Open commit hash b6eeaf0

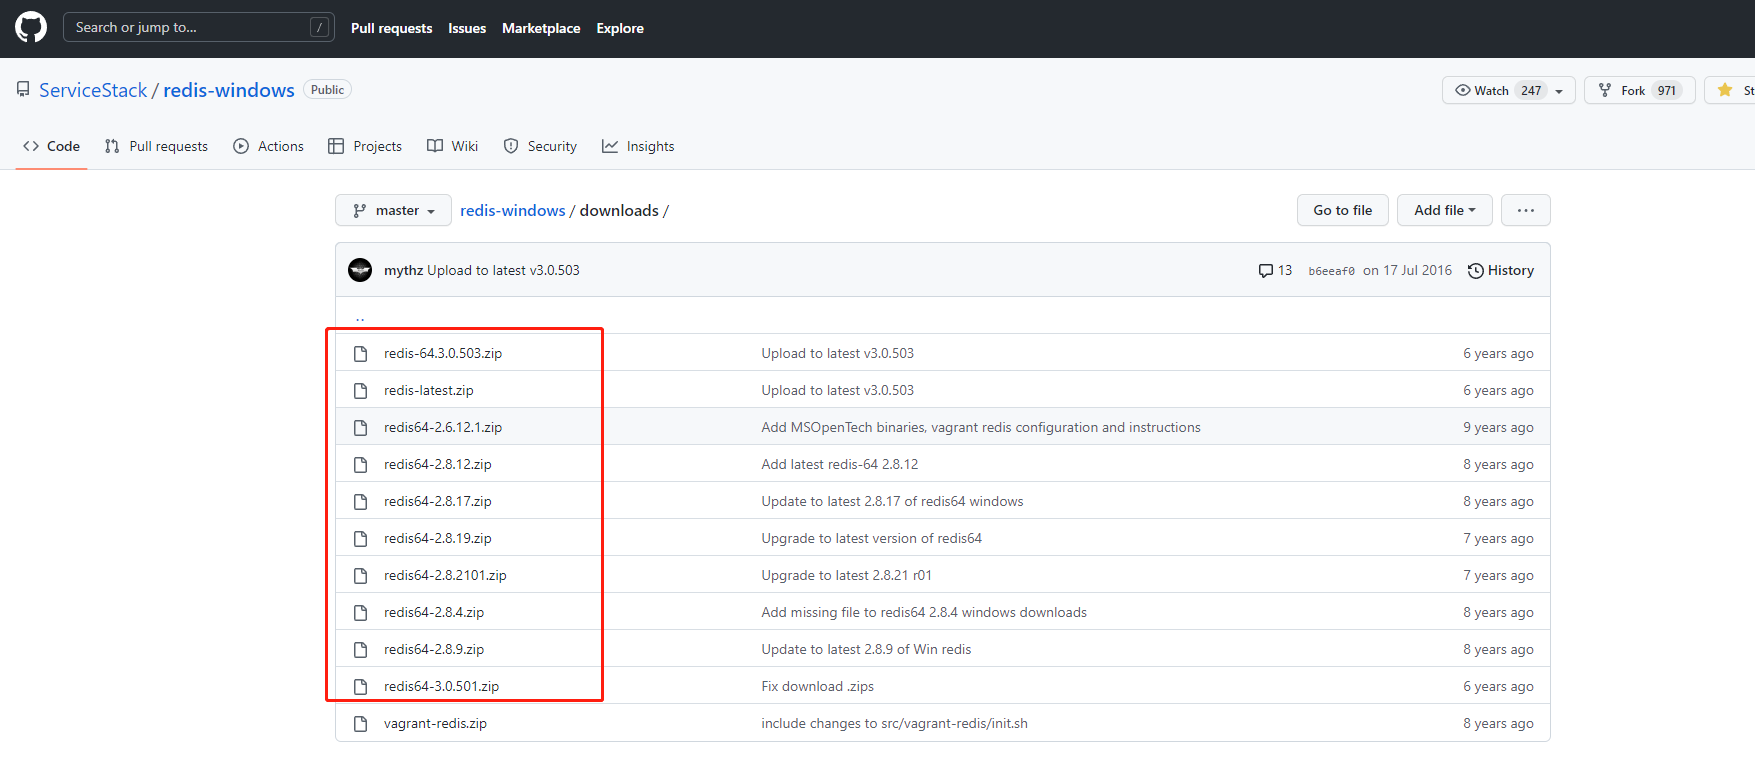pos(1331,271)
